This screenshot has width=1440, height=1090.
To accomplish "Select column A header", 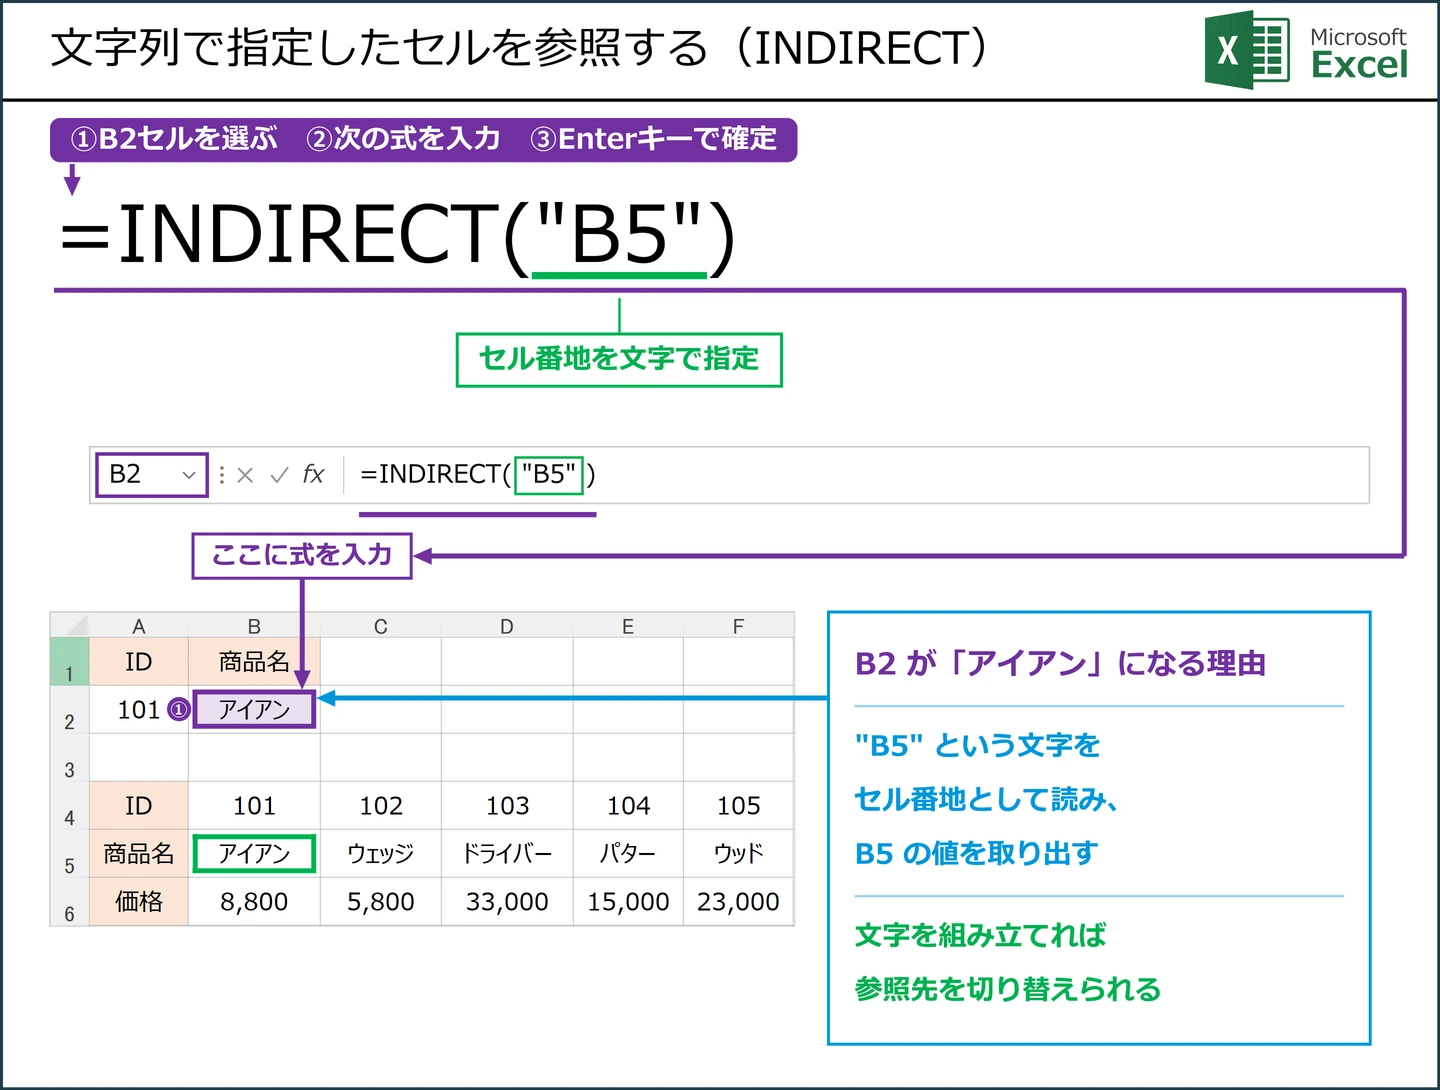I will [139, 626].
